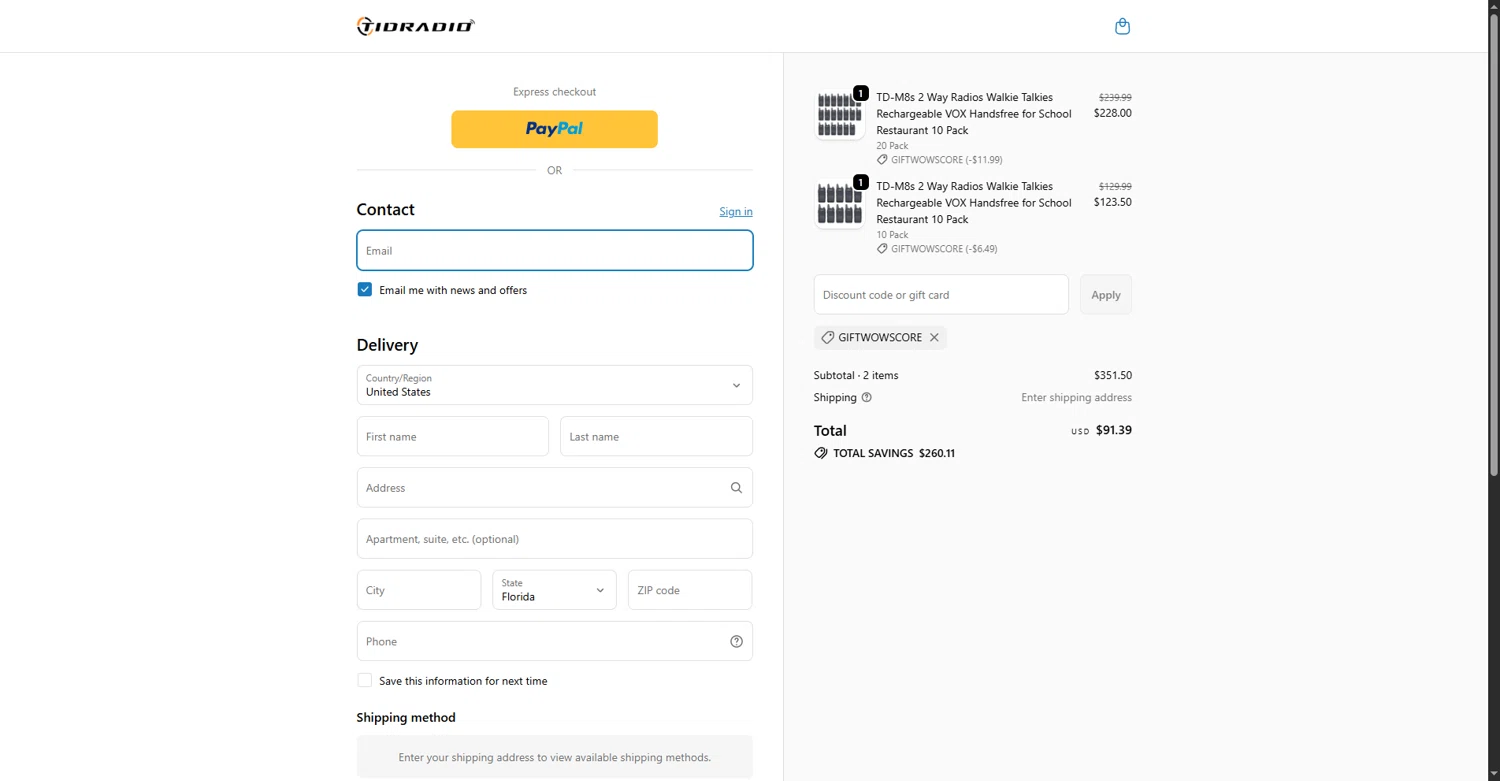This screenshot has width=1500, height=781.
Task: Click the Discount code or gift card field
Action: pos(940,295)
